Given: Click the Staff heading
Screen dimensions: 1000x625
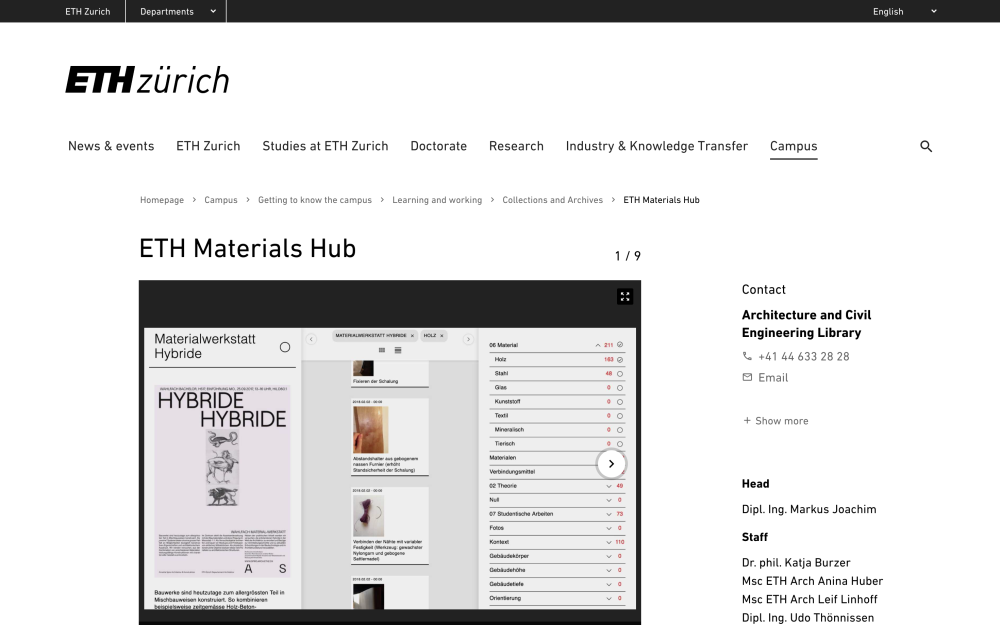Looking at the screenshot, I should tap(754, 537).
